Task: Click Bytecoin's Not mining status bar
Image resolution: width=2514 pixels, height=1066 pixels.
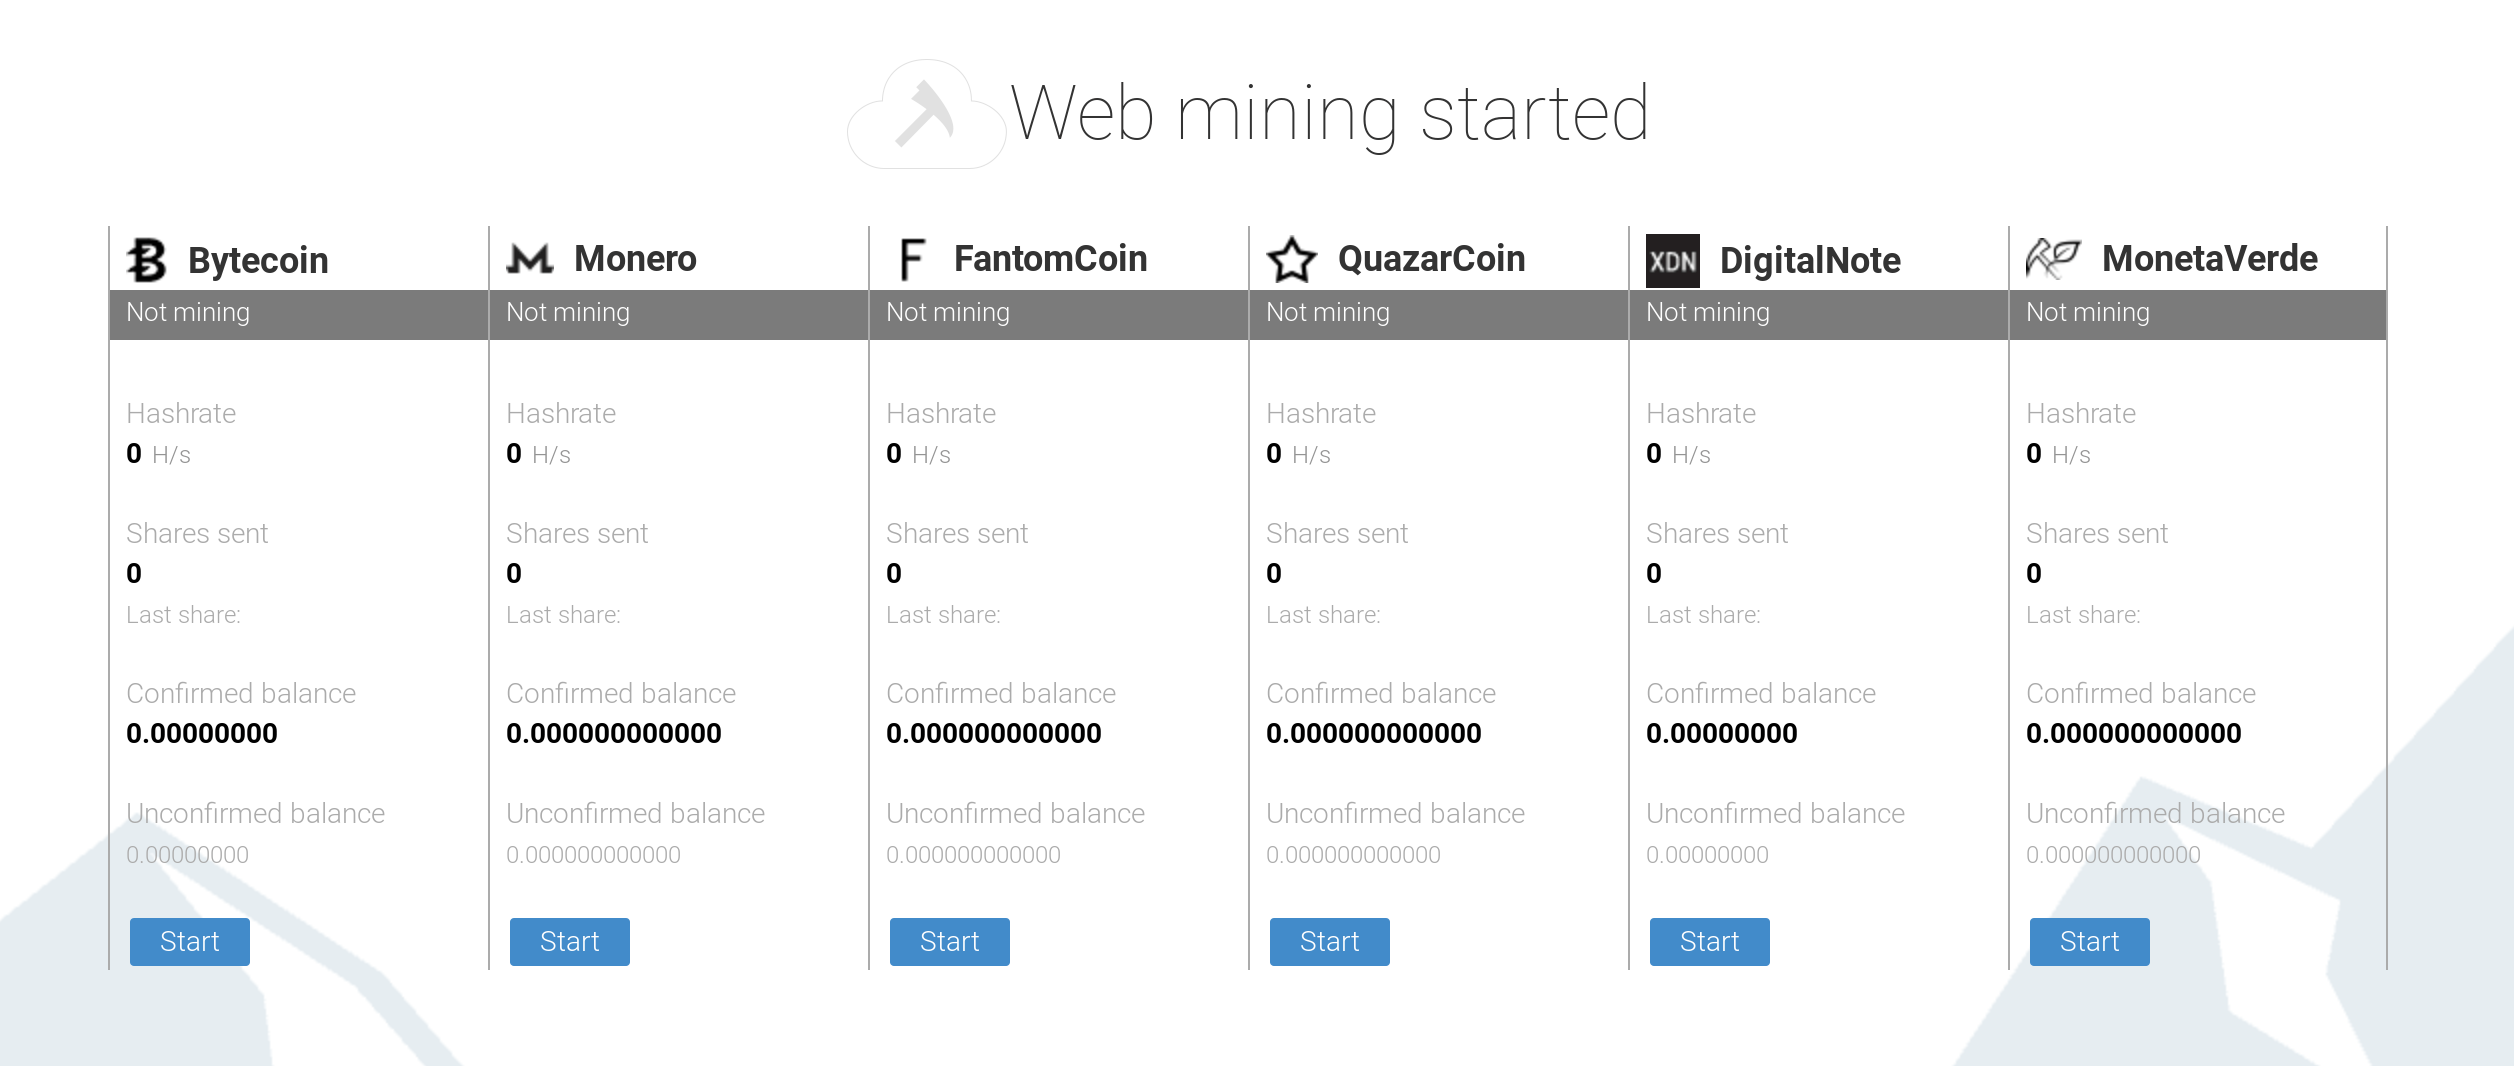Action: pyautogui.click(x=299, y=314)
